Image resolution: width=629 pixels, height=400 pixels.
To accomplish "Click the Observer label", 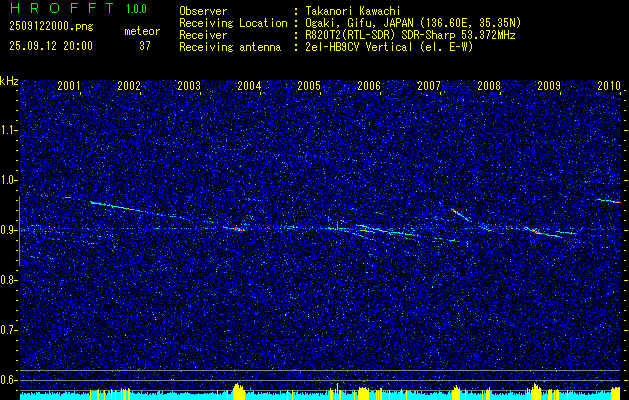I will [203, 11].
